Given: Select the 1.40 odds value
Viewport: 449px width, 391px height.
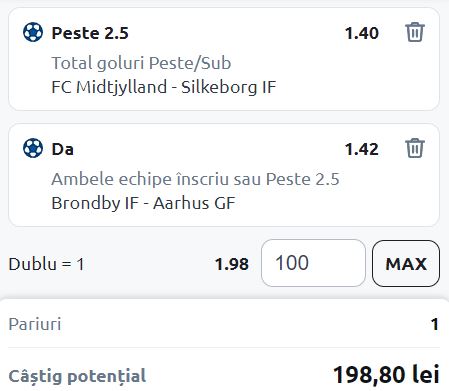Looking at the screenshot, I should tap(362, 33).
